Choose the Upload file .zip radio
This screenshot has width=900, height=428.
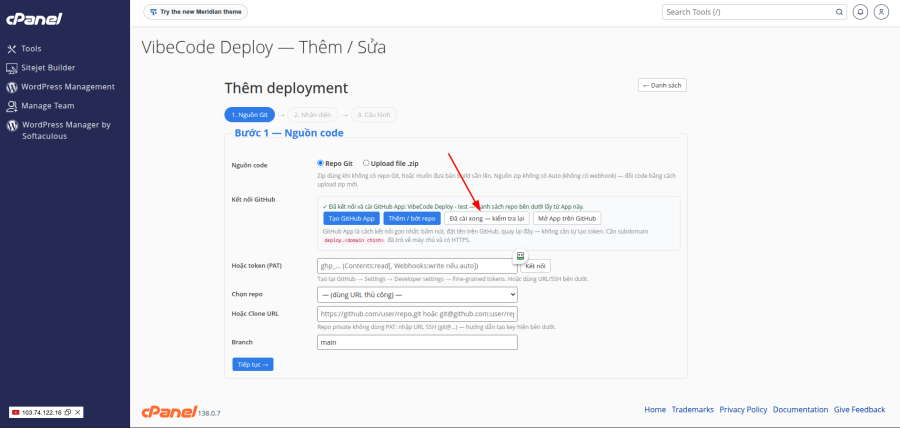pyautogui.click(x=366, y=163)
